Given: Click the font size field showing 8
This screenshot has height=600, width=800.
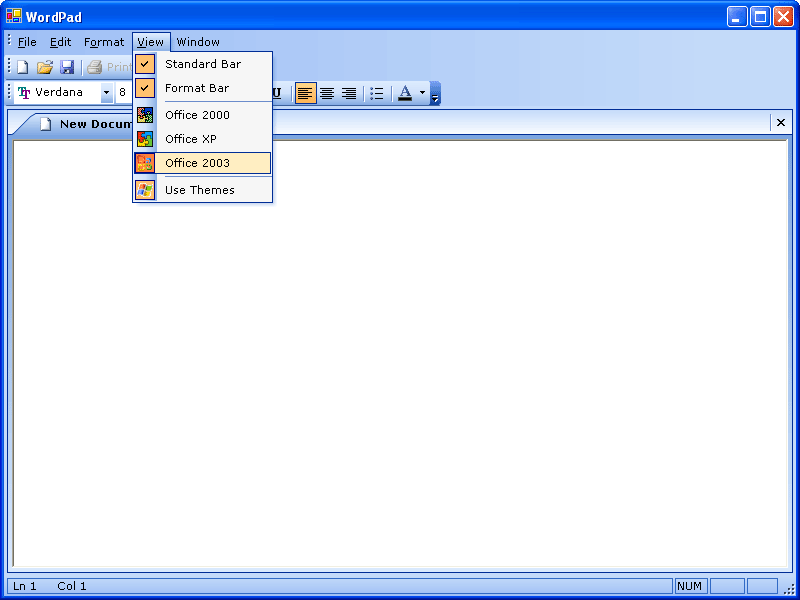Looking at the screenshot, I should (123, 93).
